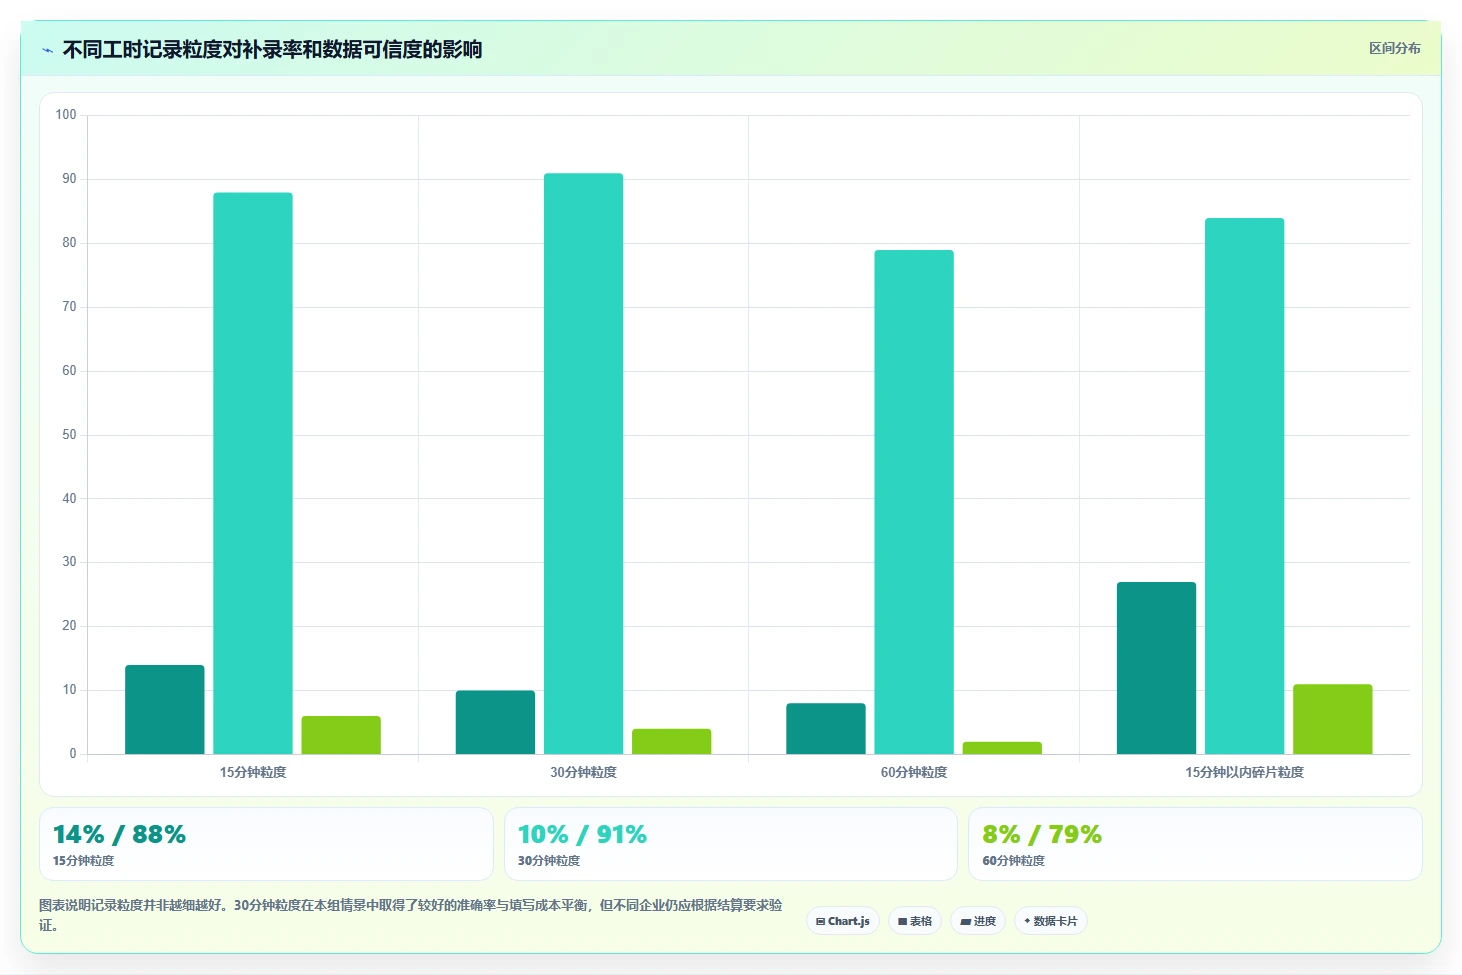Select the 表格 chip
1462x975 pixels.
[x=915, y=921]
